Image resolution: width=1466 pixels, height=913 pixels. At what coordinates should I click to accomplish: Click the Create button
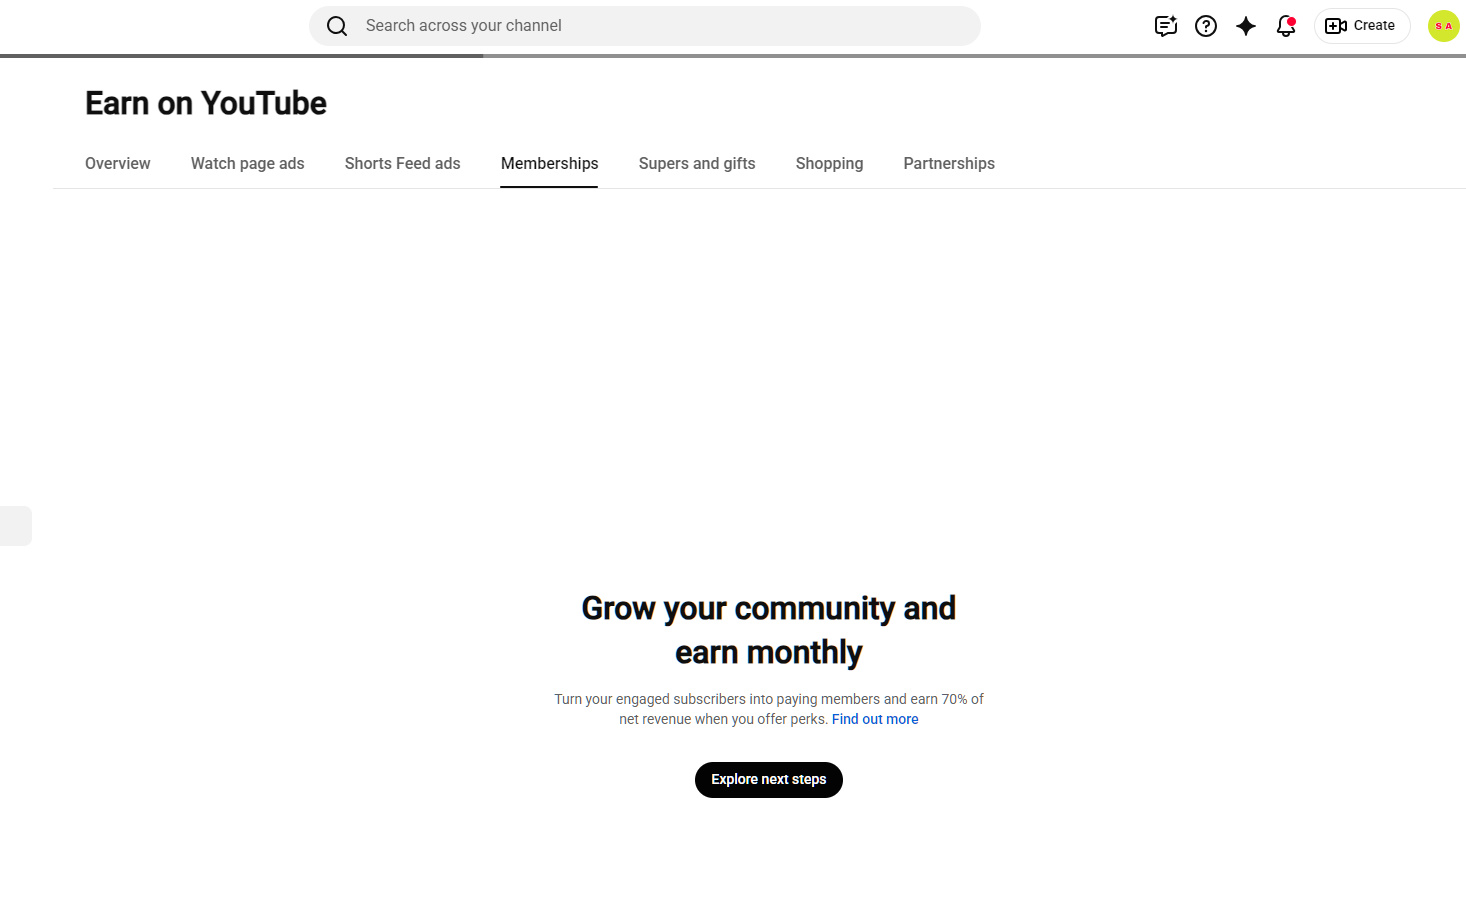1362,26
